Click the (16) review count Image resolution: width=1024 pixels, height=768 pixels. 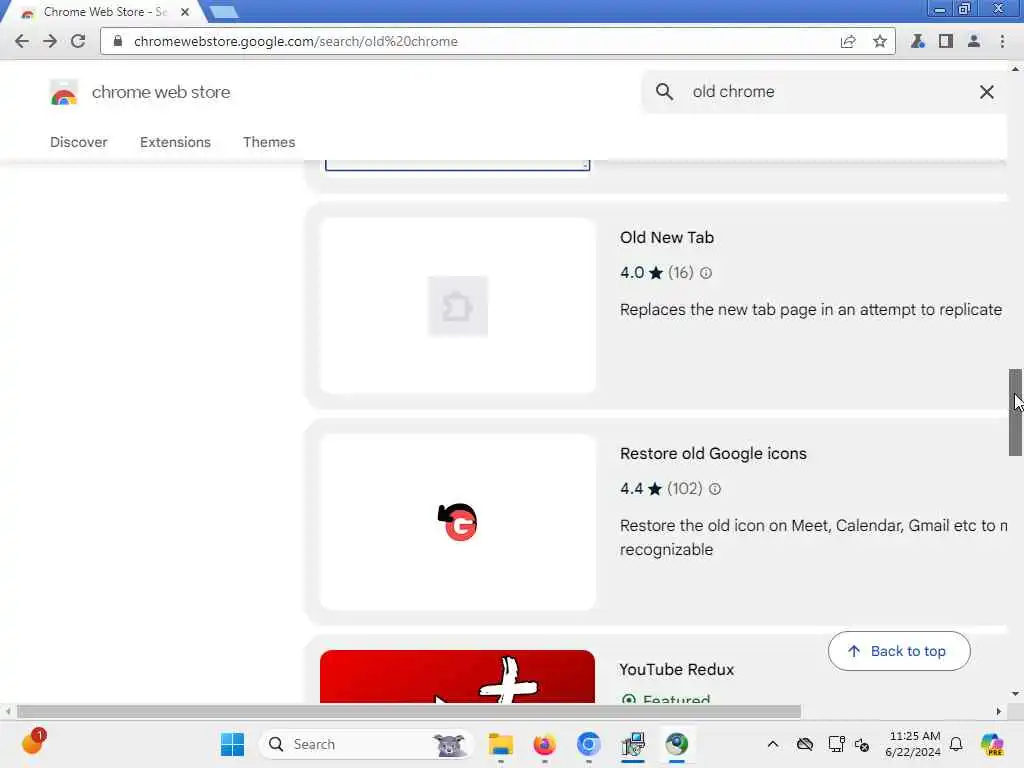pos(680,273)
